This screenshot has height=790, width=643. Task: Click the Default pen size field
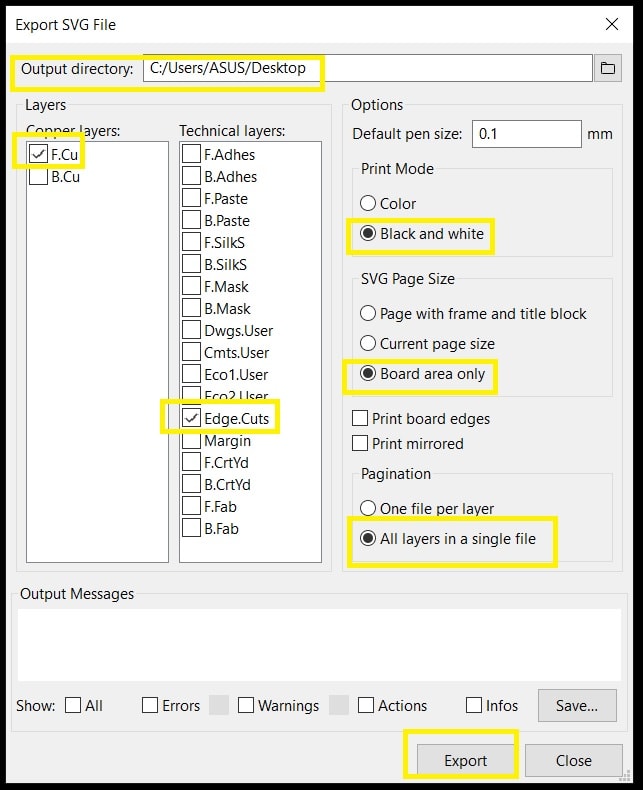(526, 133)
